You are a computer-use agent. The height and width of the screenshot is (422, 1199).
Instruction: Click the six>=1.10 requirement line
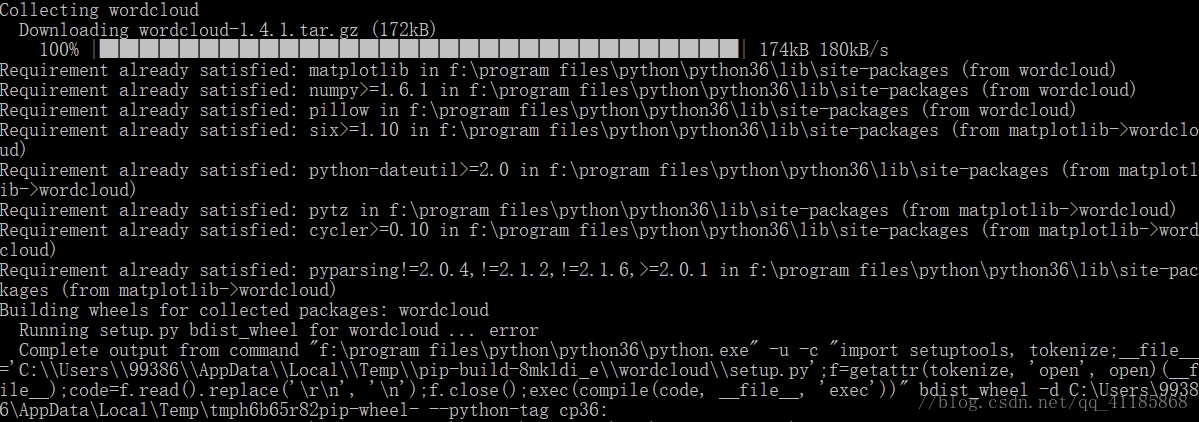(x=600, y=140)
